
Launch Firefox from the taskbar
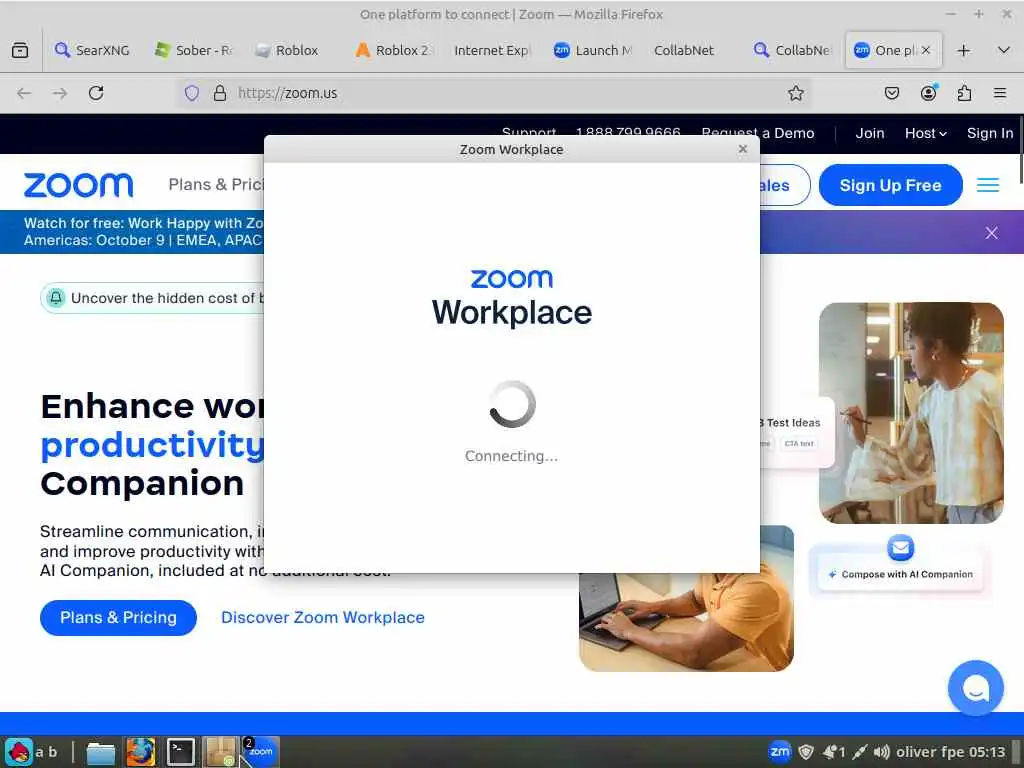(140, 752)
